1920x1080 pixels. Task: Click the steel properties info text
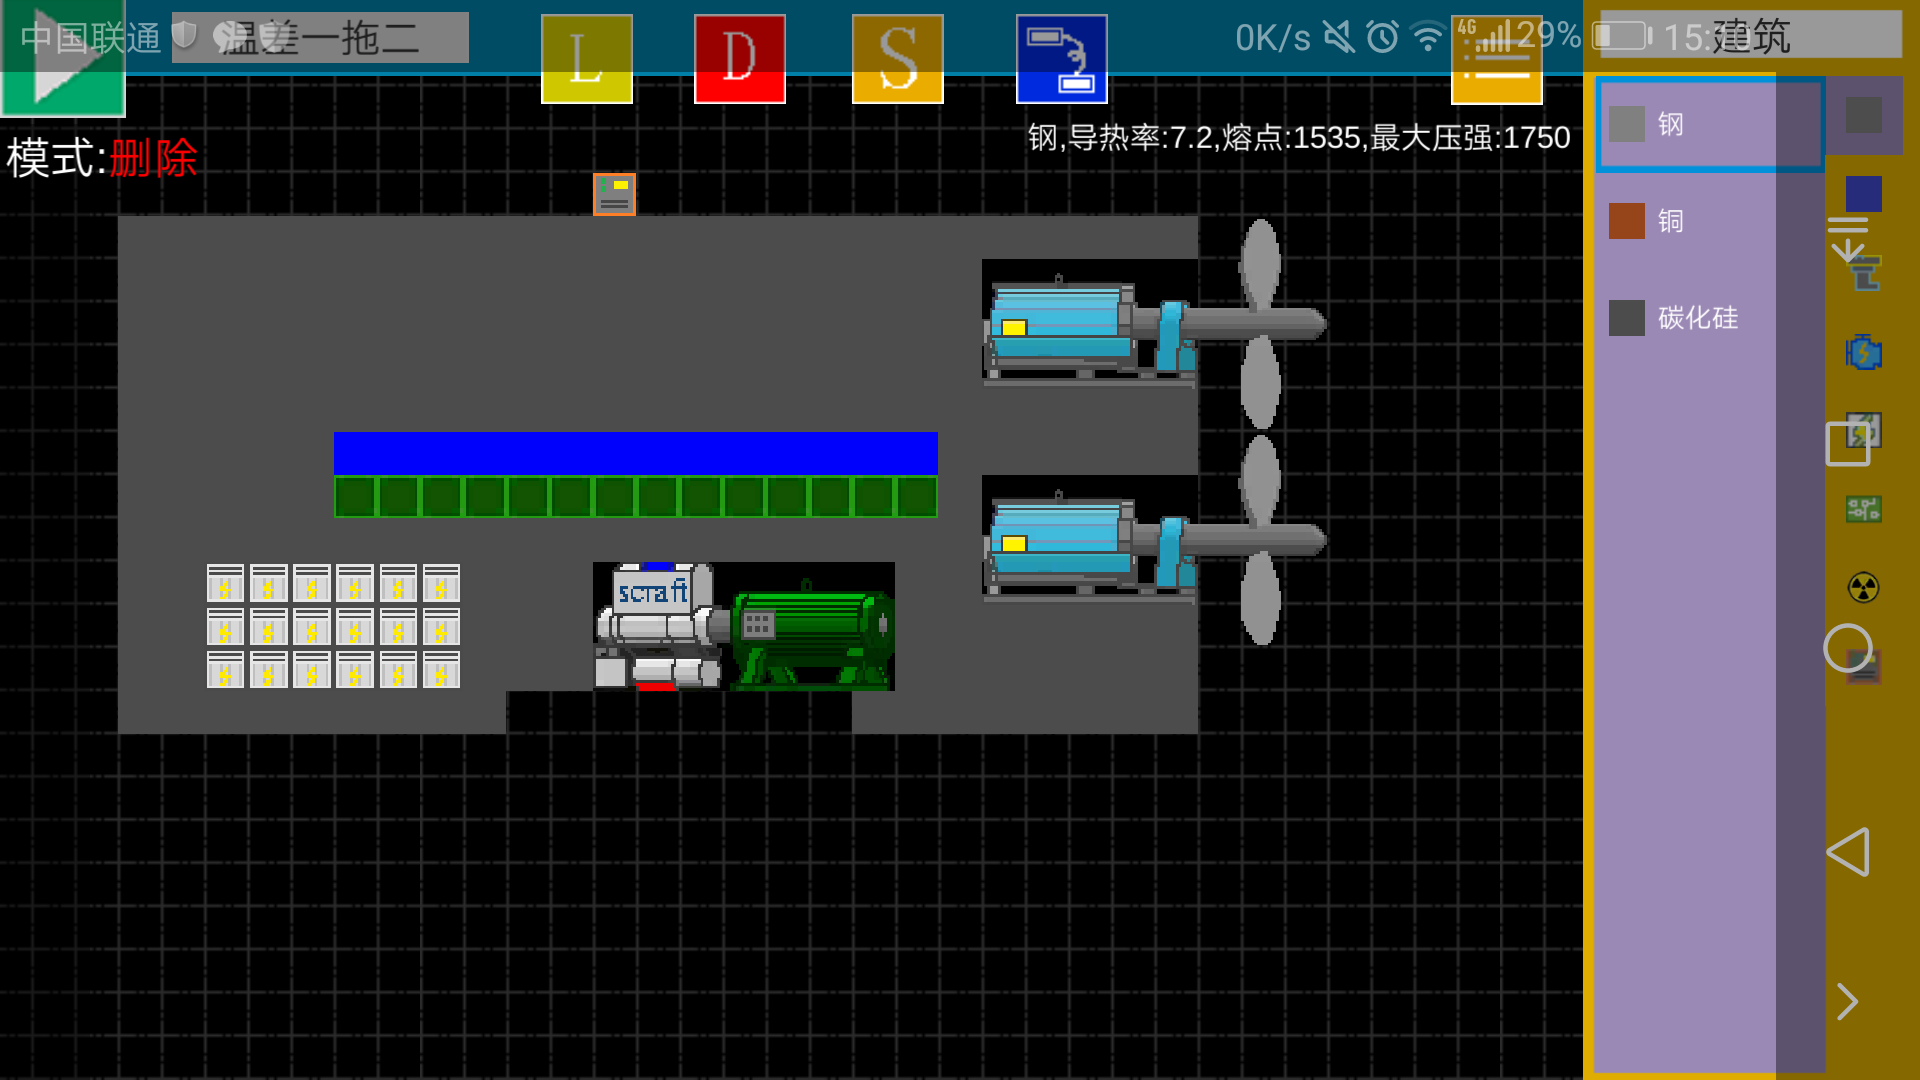tap(1299, 137)
